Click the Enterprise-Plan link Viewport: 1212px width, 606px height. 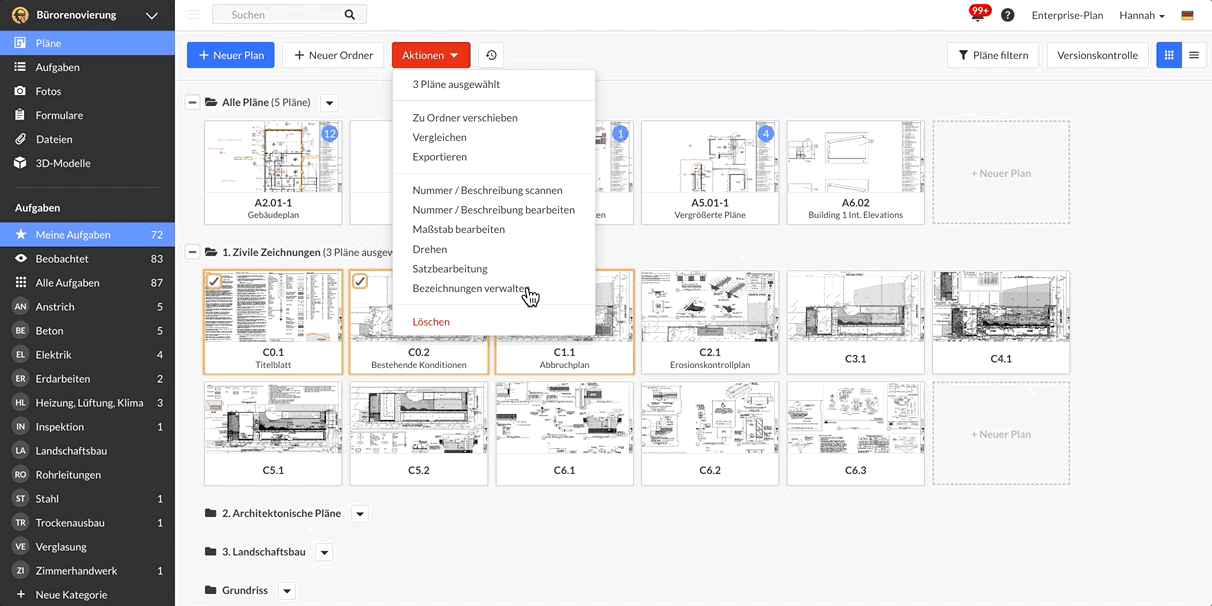pos(1067,15)
